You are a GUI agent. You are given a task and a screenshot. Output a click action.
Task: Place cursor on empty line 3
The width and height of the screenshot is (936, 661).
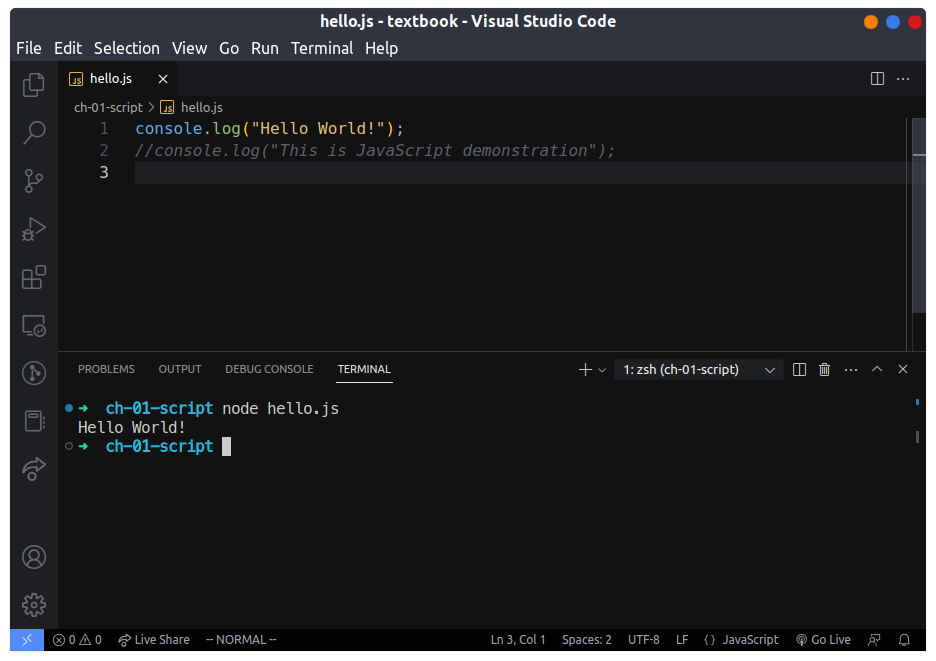pos(519,173)
